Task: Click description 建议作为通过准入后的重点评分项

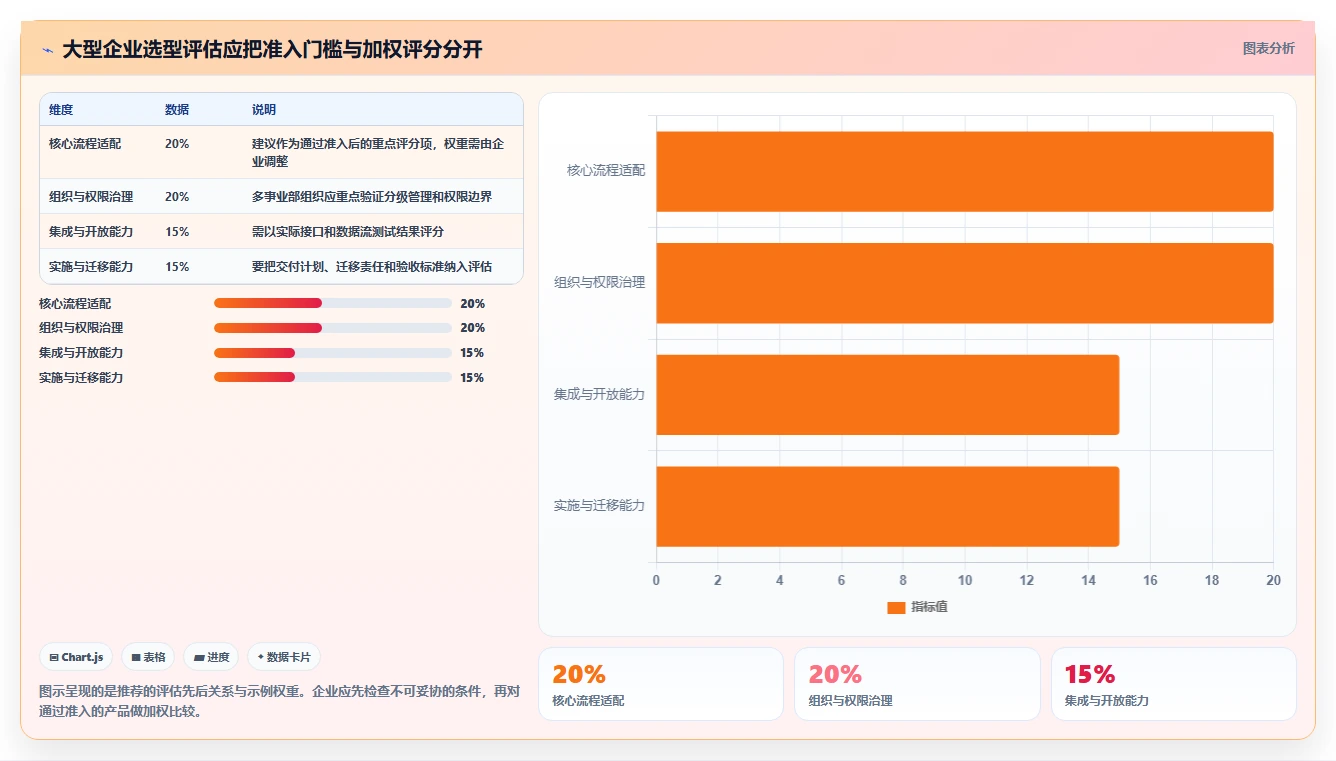Action: [378, 152]
